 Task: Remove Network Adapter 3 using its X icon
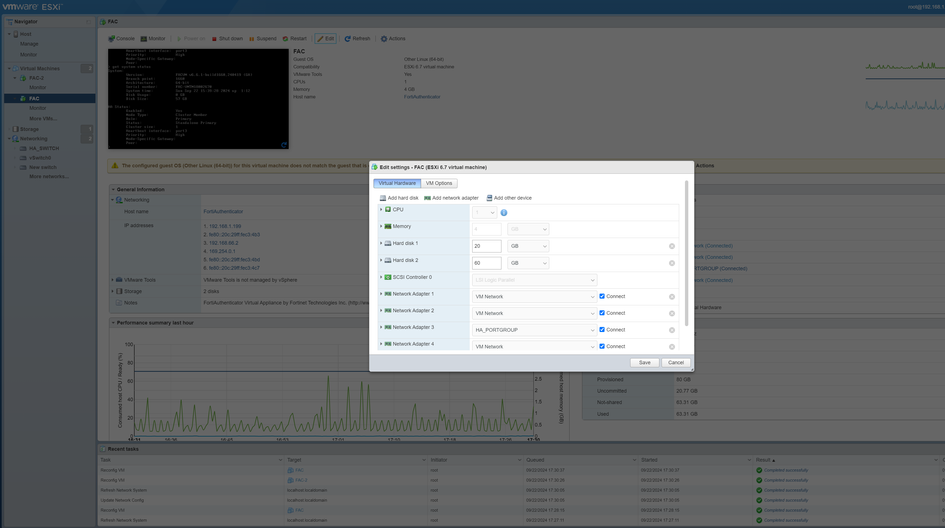point(672,330)
